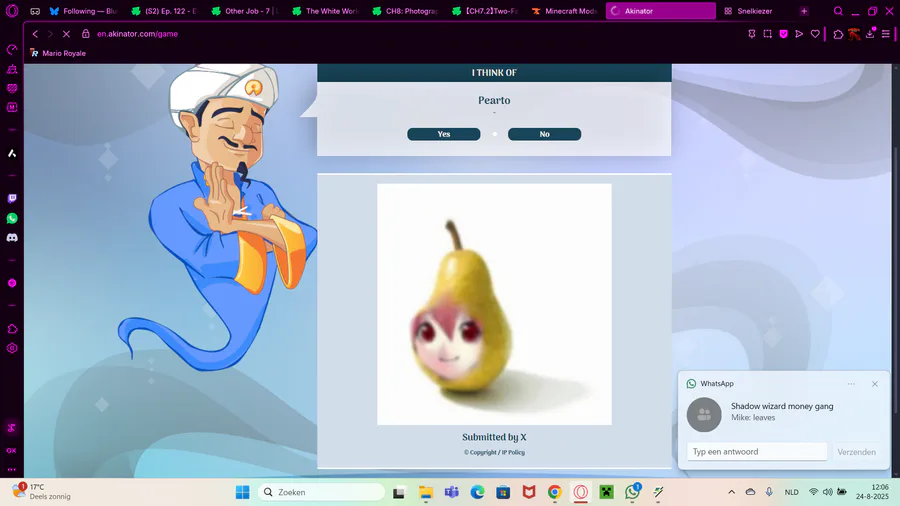Open Google Chrome from the taskbar
The image size is (900, 506).
coord(554,492)
